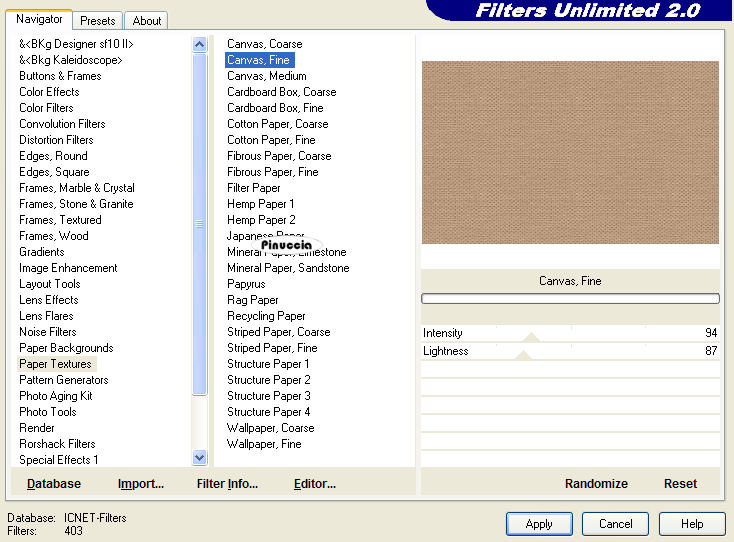This screenshot has height=542, width=734.
Task: Select Lens Effects category
Action: [49, 300]
